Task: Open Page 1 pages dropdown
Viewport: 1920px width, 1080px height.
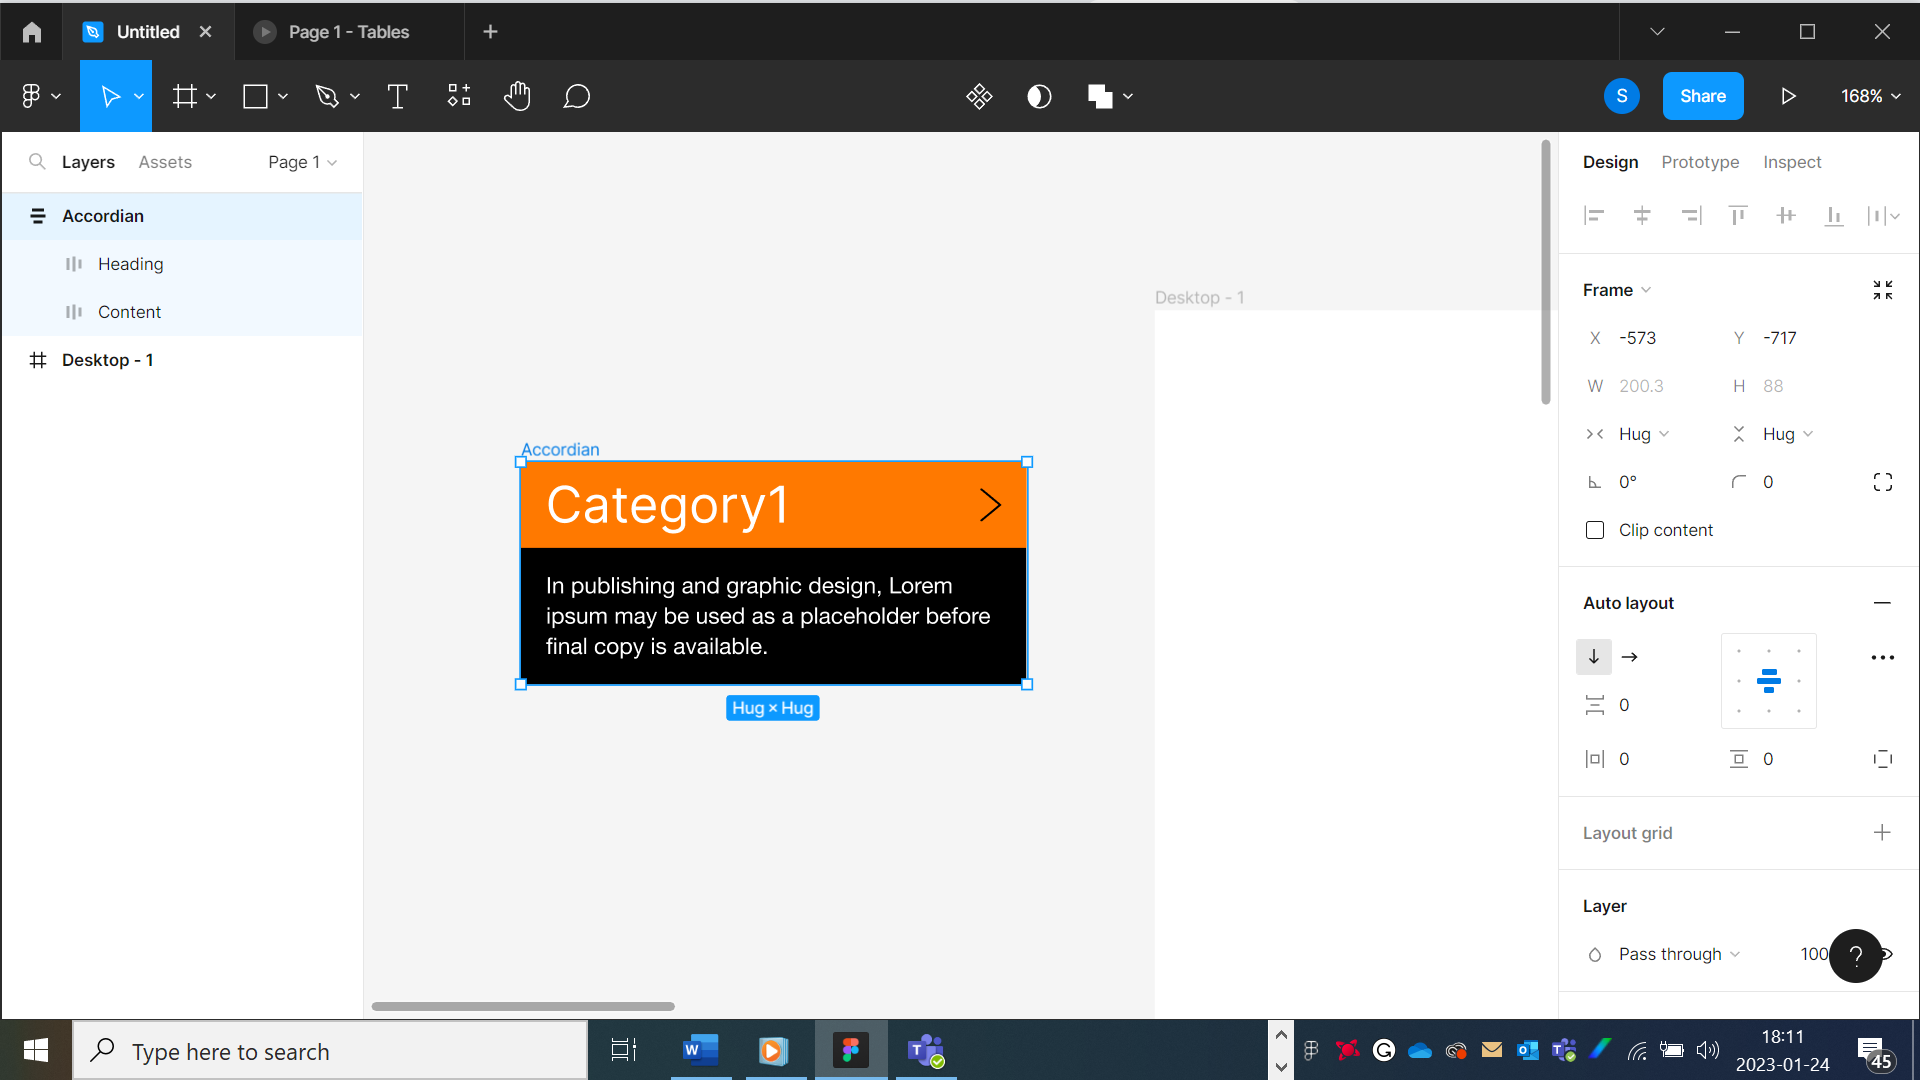Action: pyautogui.click(x=302, y=162)
